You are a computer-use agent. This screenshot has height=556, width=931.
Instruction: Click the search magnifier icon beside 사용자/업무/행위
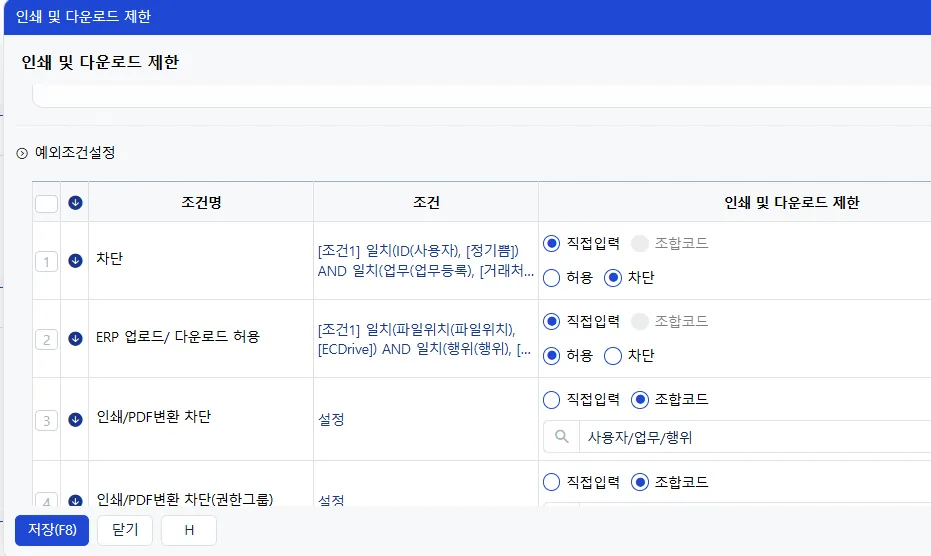561,437
